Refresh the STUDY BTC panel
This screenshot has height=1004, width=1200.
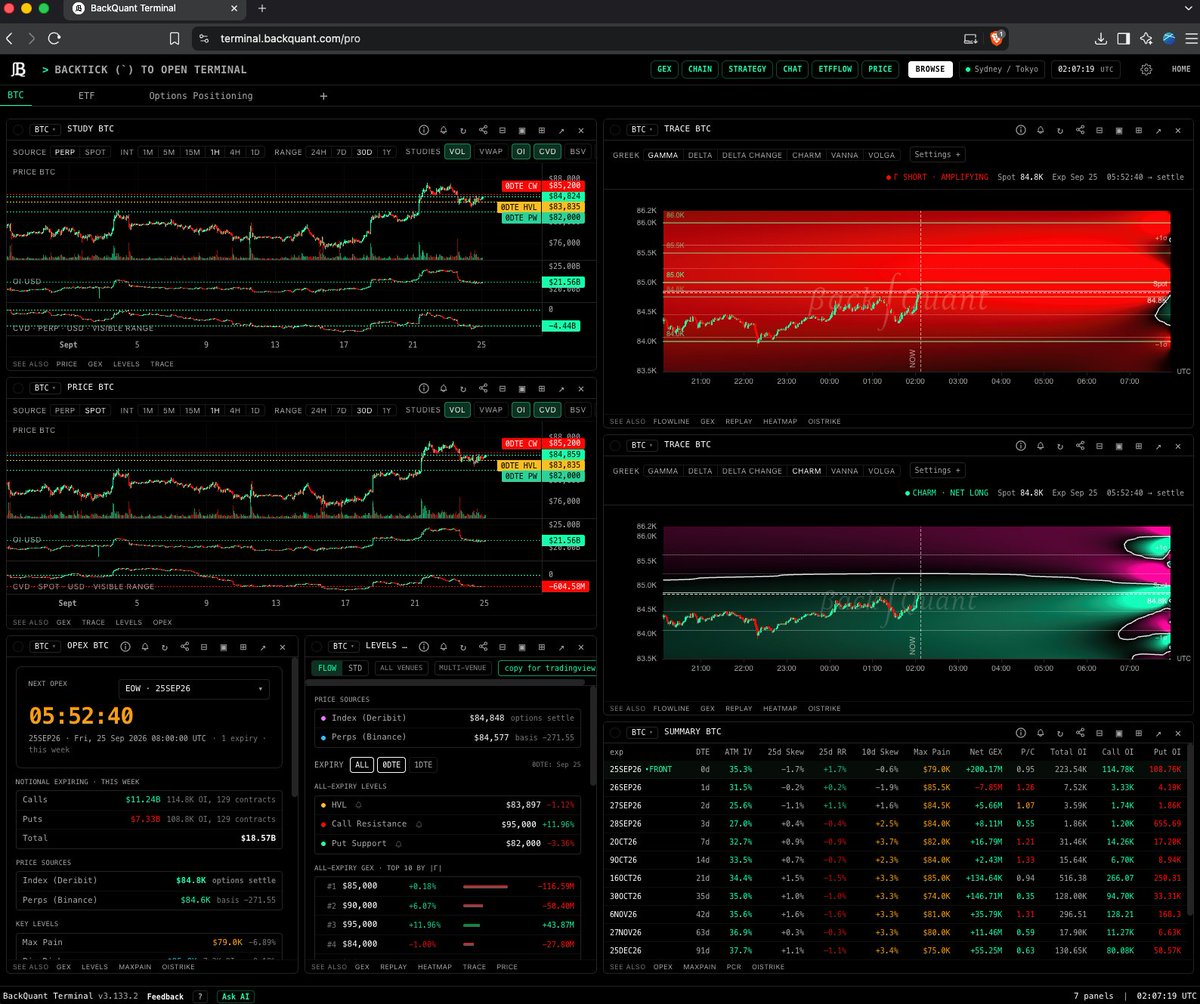[462, 130]
